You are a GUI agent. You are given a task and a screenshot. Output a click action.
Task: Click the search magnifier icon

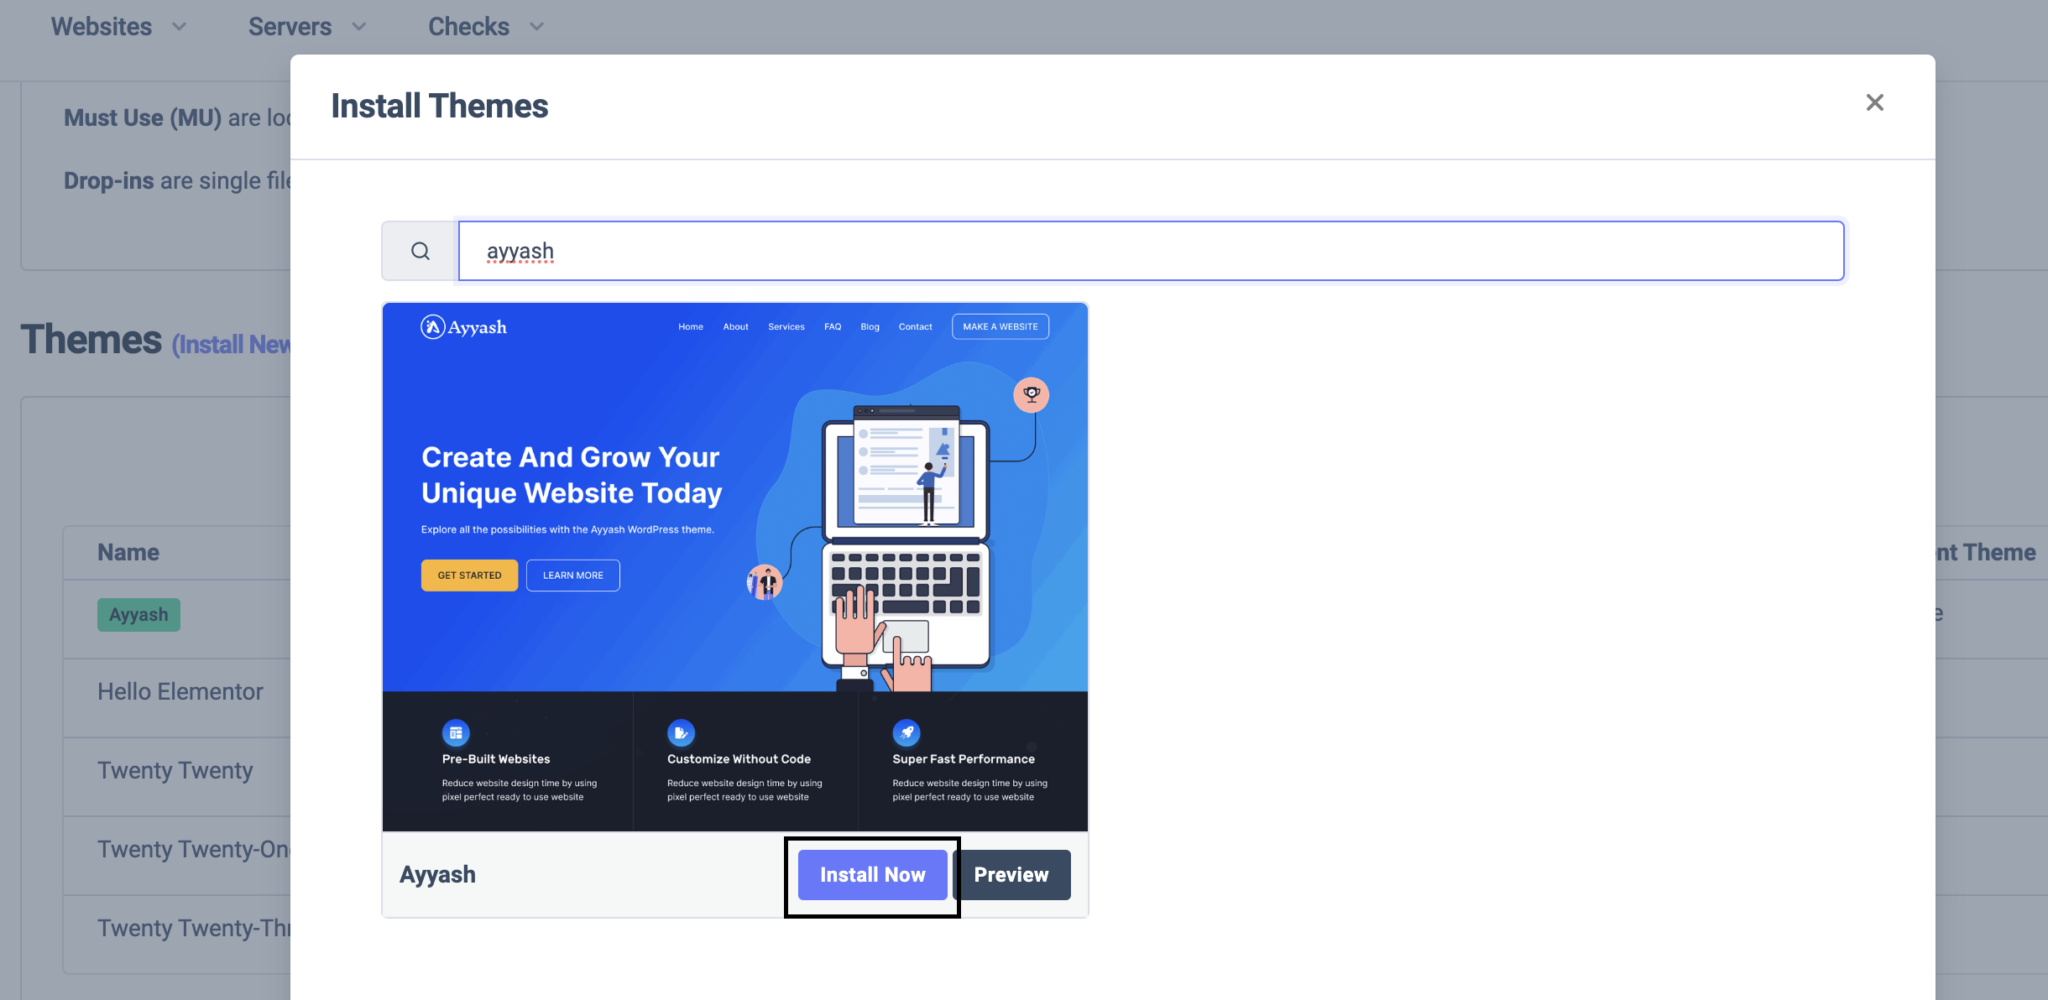[x=420, y=251]
